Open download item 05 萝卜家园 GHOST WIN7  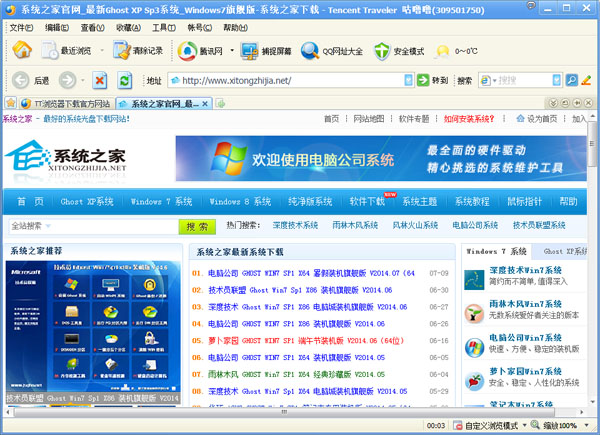[x=306, y=341]
